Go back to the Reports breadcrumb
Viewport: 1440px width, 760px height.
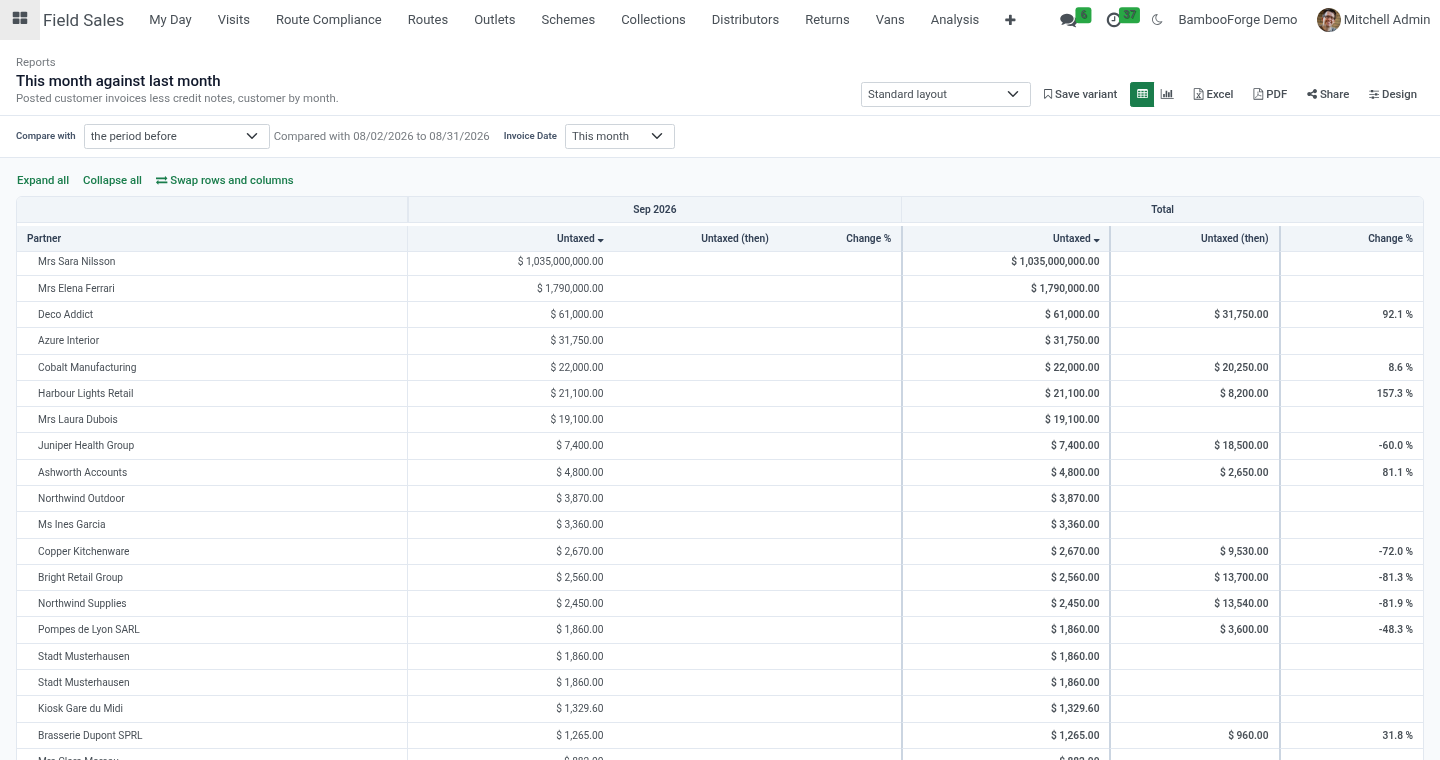(36, 62)
